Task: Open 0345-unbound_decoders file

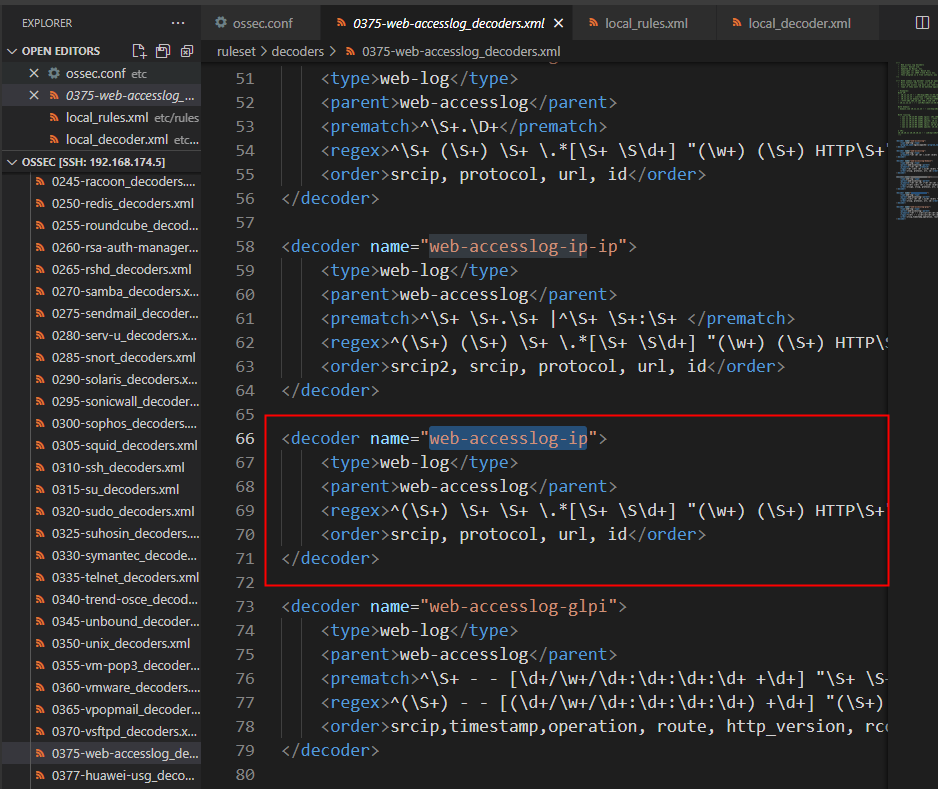Action: [102, 622]
